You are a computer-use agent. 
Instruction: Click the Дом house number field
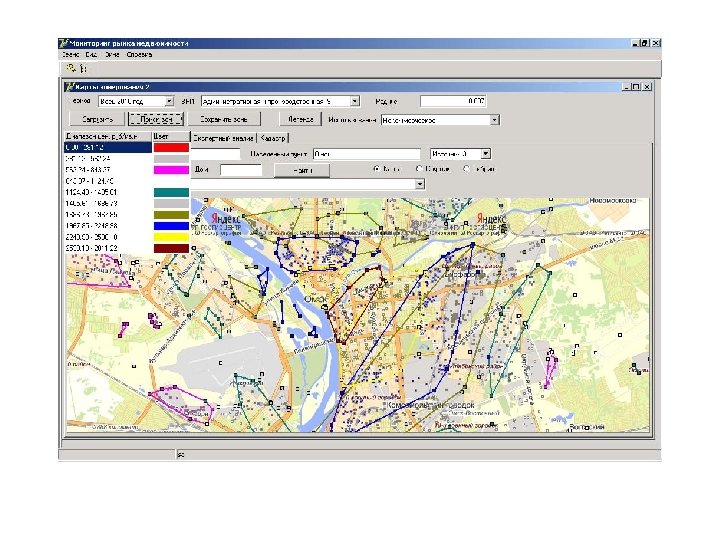pos(241,170)
